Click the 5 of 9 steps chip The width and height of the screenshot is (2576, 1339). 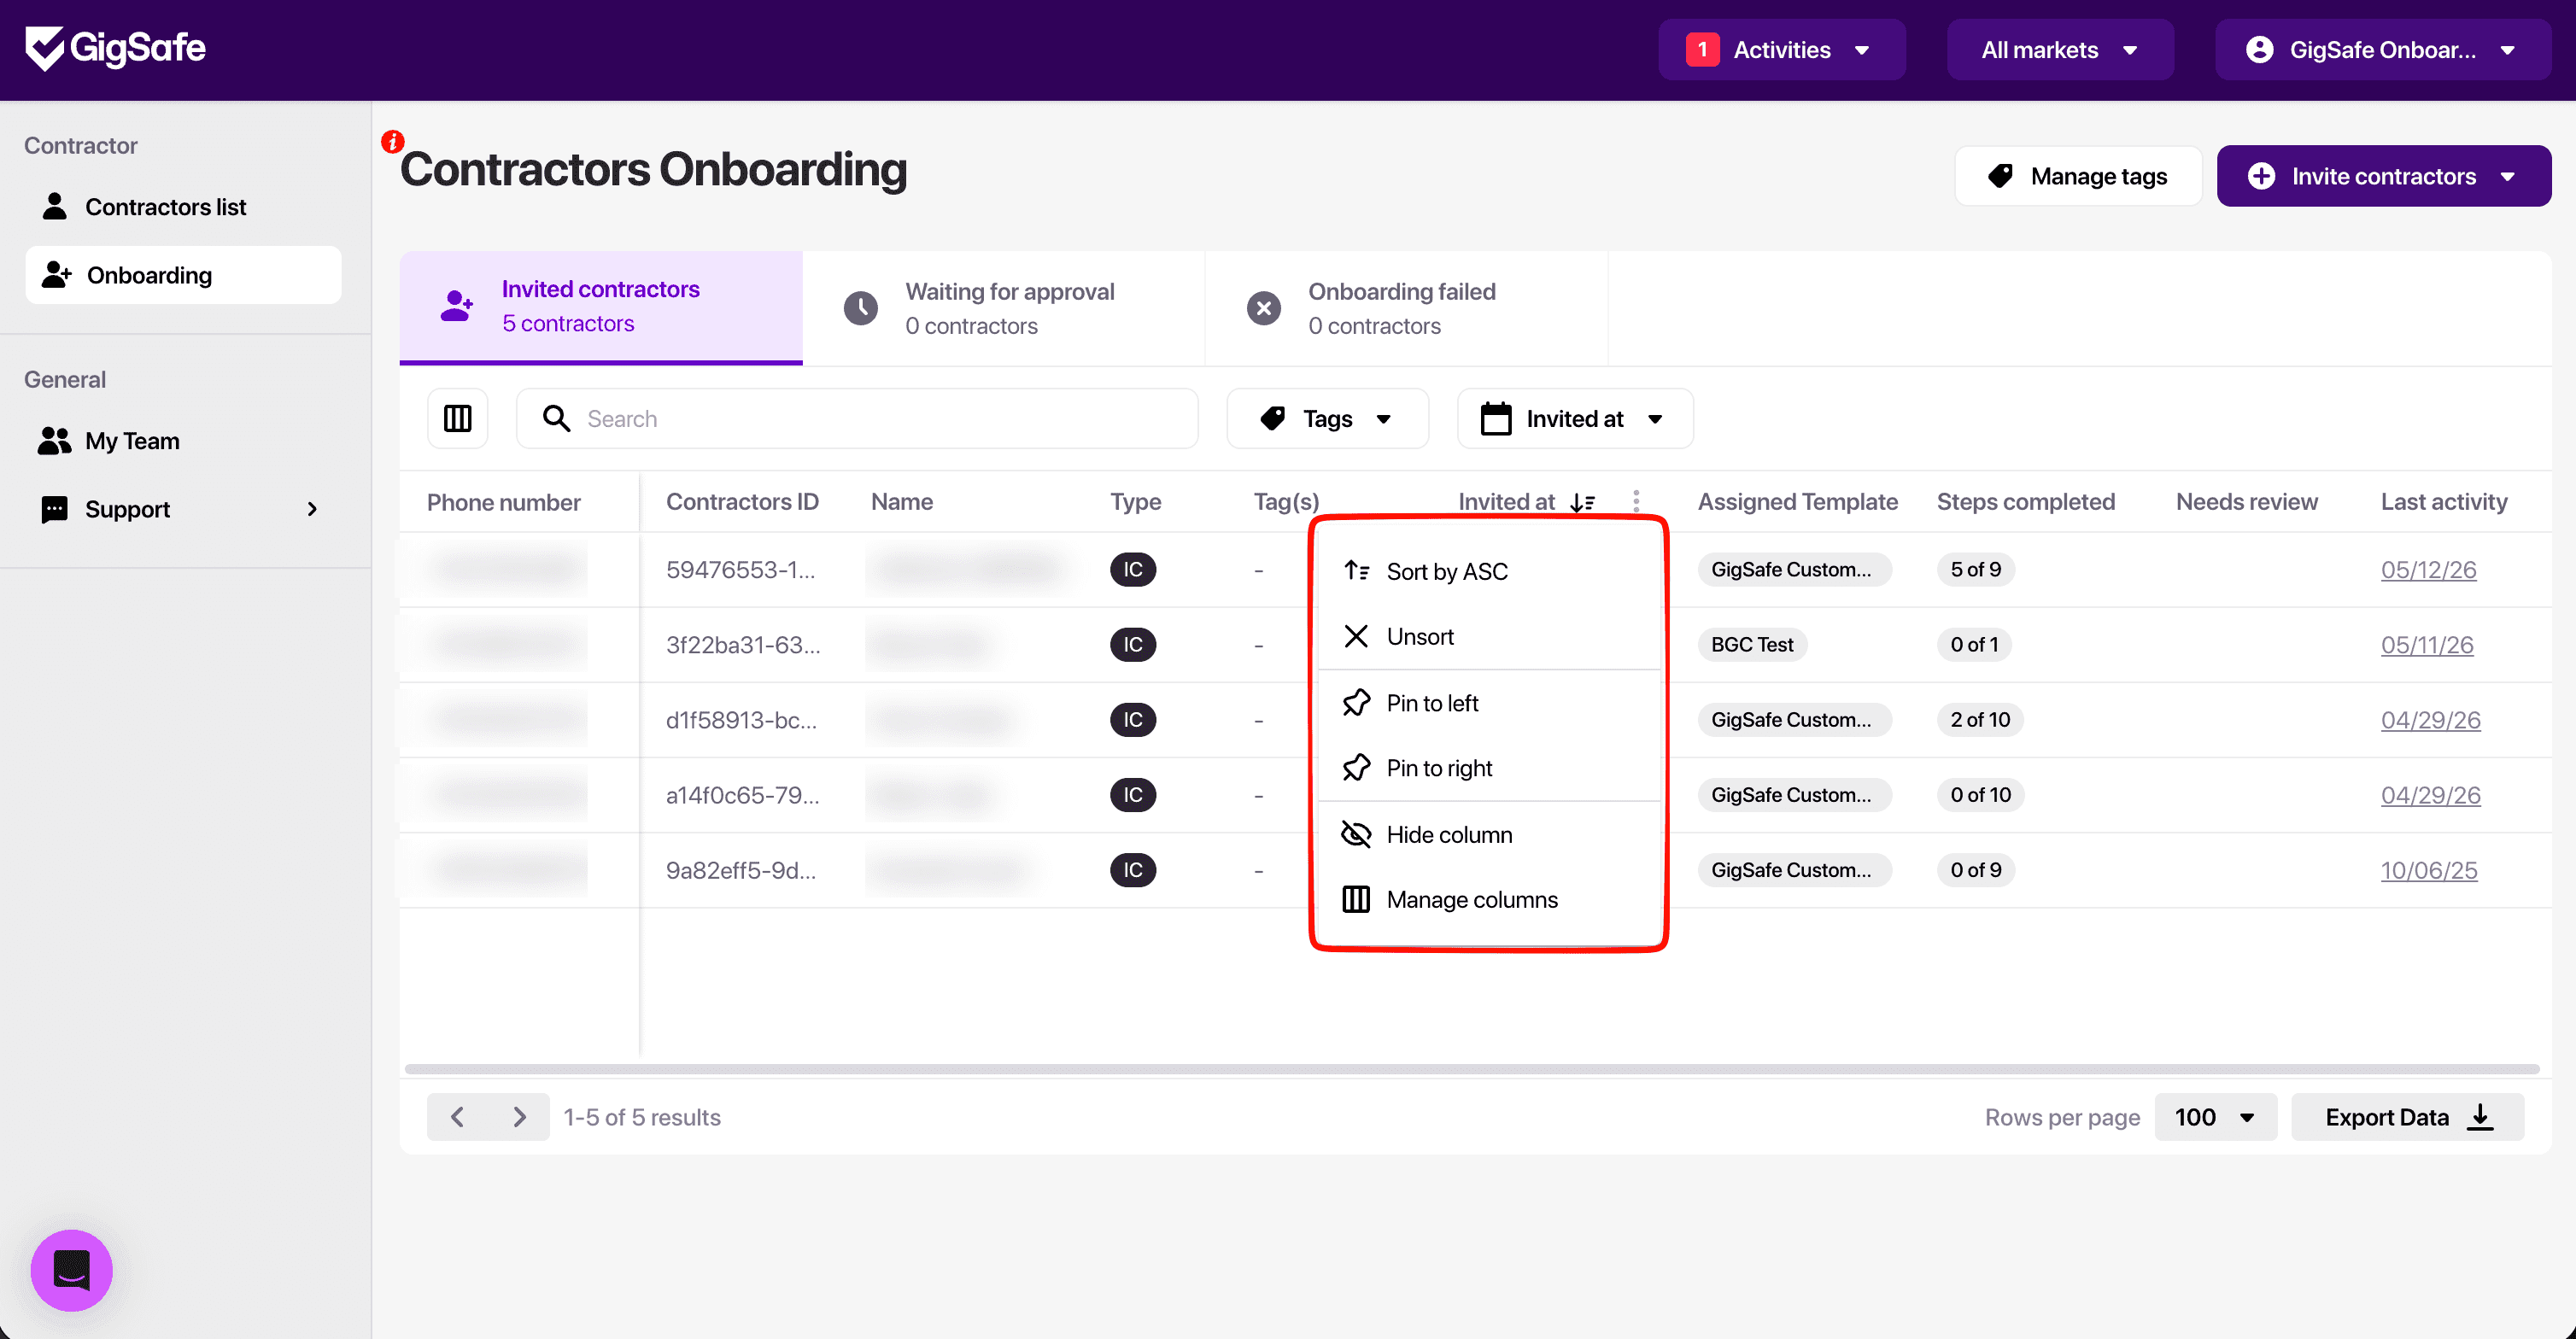pyautogui.click(x=1975, y=569)
